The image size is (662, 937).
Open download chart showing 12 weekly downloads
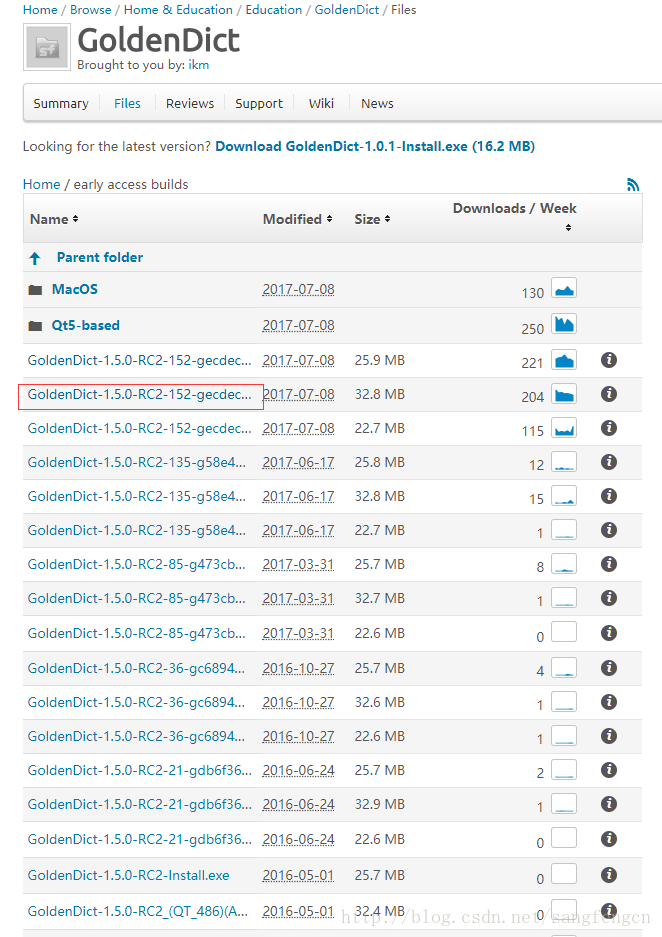click(564, 462)
